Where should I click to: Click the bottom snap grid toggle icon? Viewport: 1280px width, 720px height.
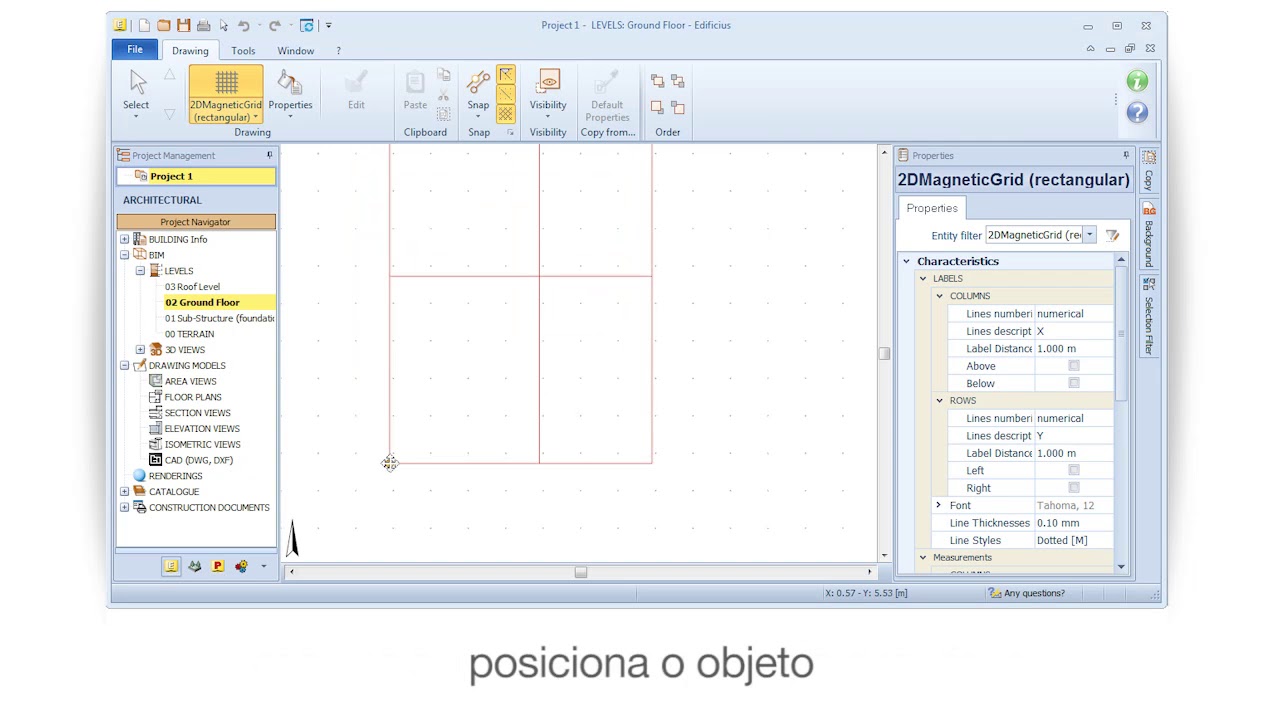(505, 114)
